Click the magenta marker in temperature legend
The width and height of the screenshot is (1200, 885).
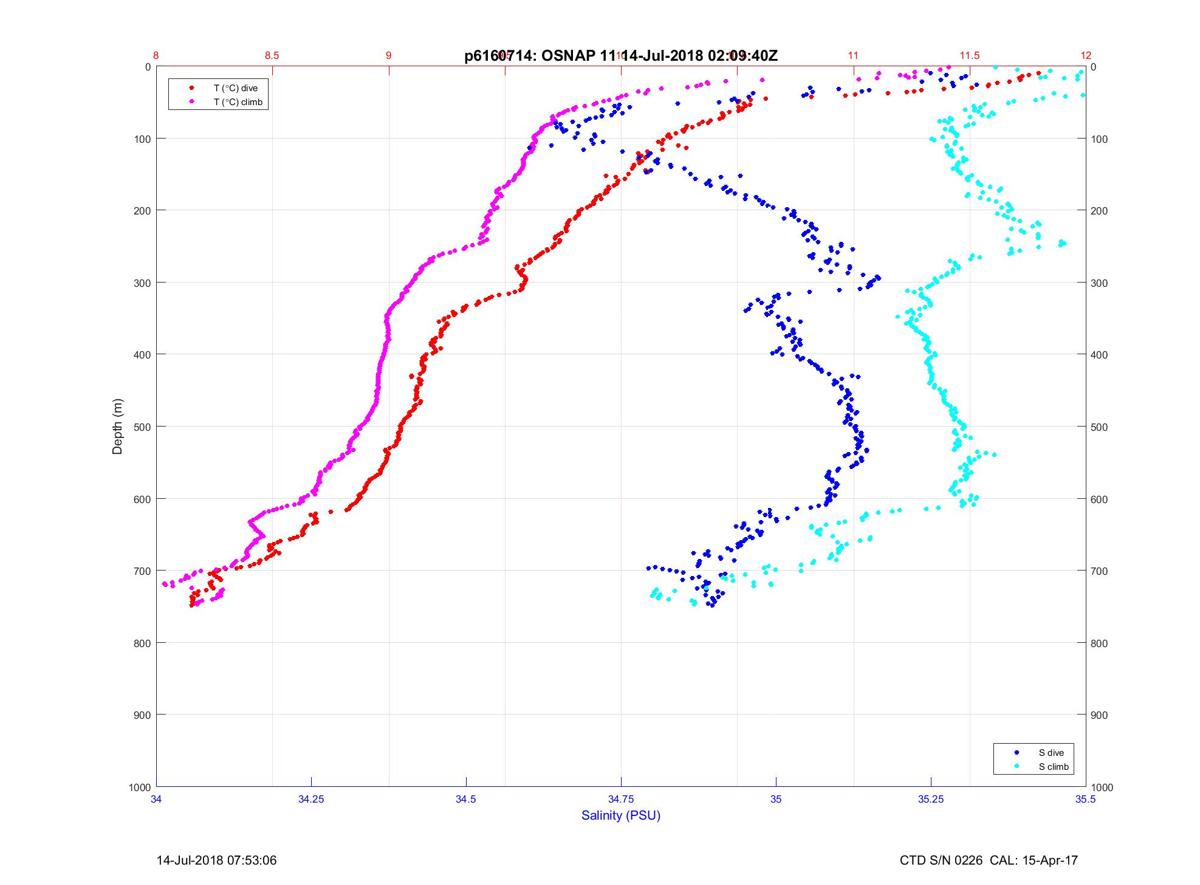[x=192, y=102]
